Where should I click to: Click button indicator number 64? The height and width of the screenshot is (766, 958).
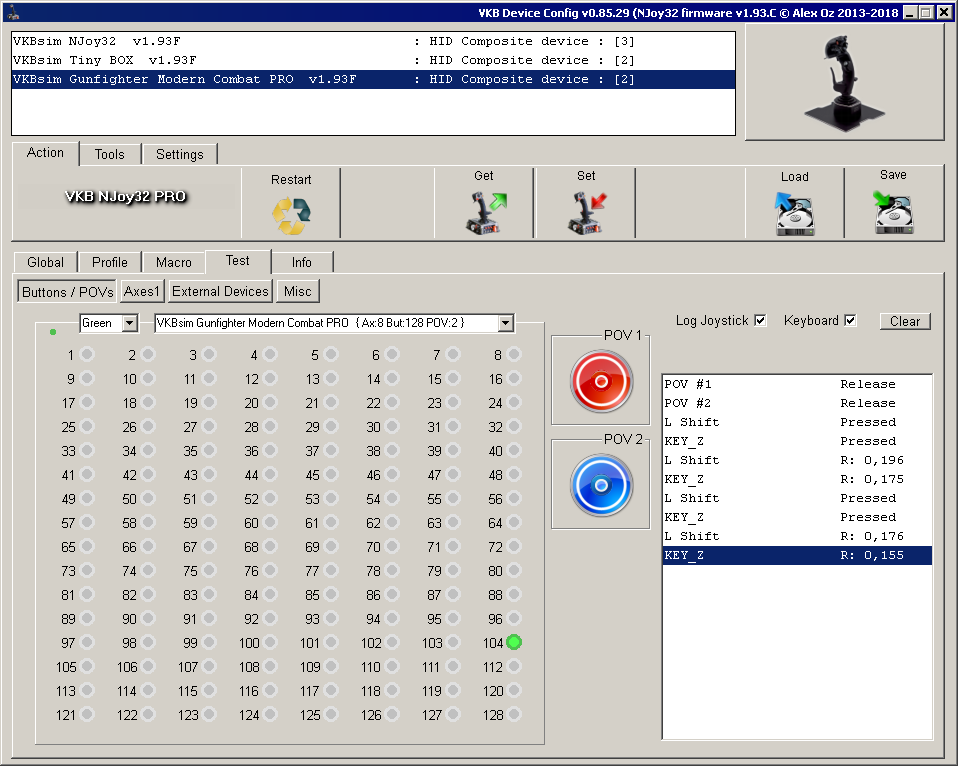[514, 522]
